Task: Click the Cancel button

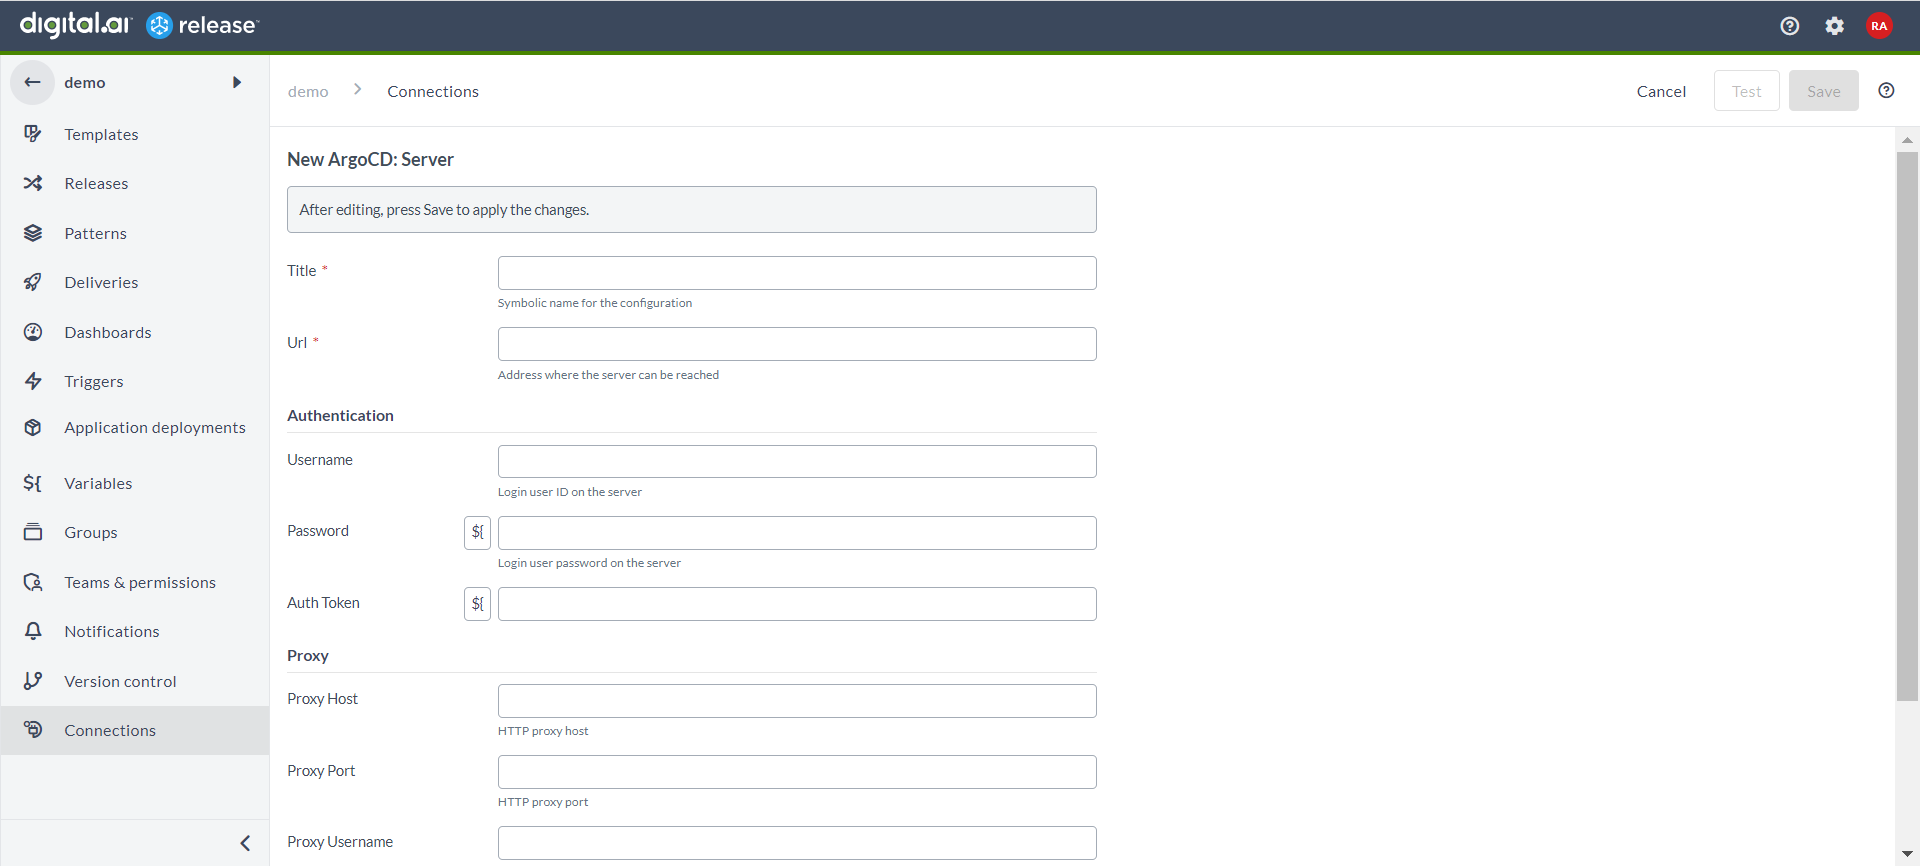Action: (1661, 91)
